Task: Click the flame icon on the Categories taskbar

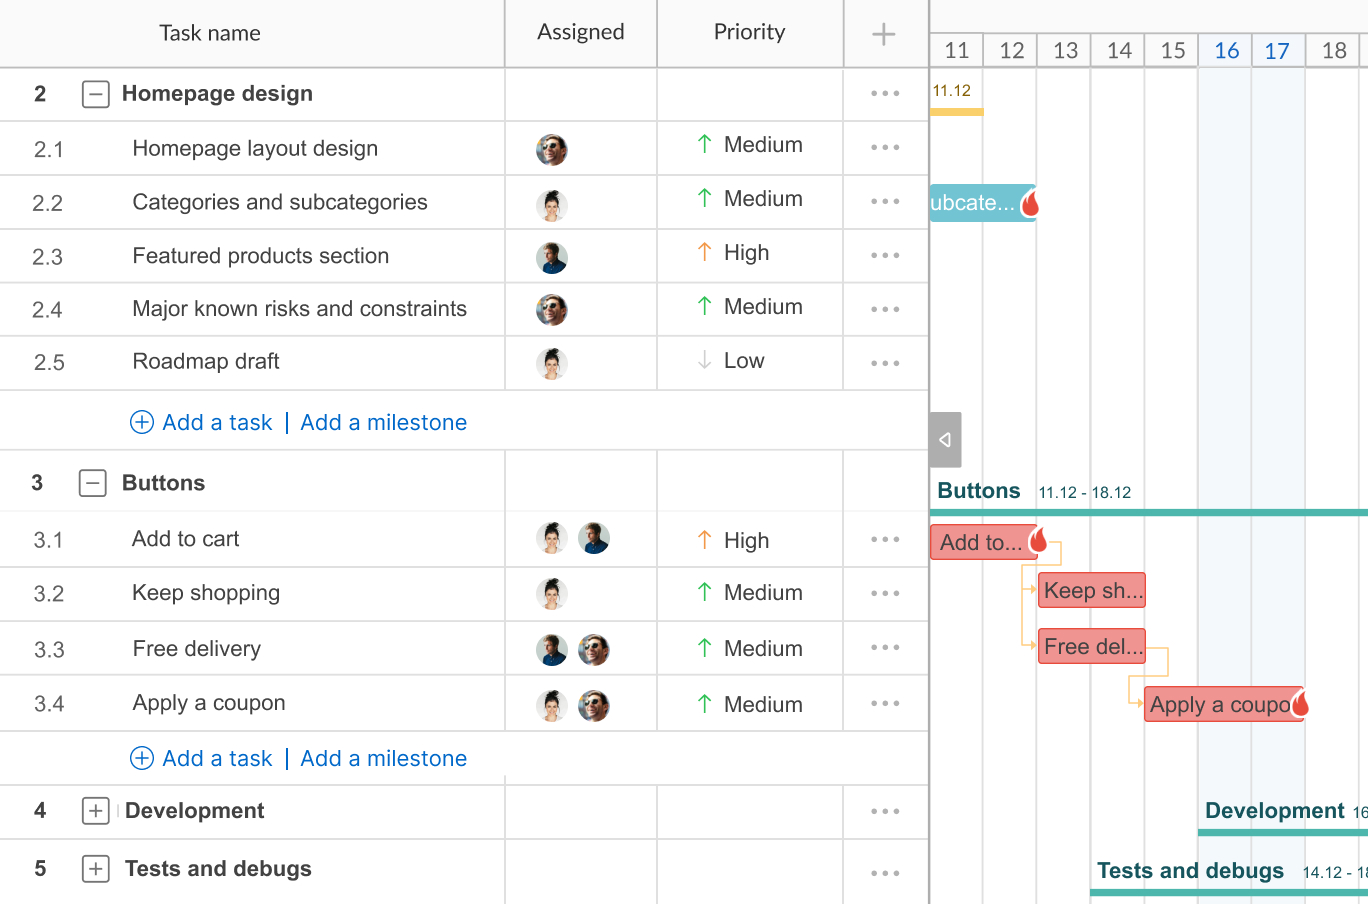Action: pos(1028,202)
